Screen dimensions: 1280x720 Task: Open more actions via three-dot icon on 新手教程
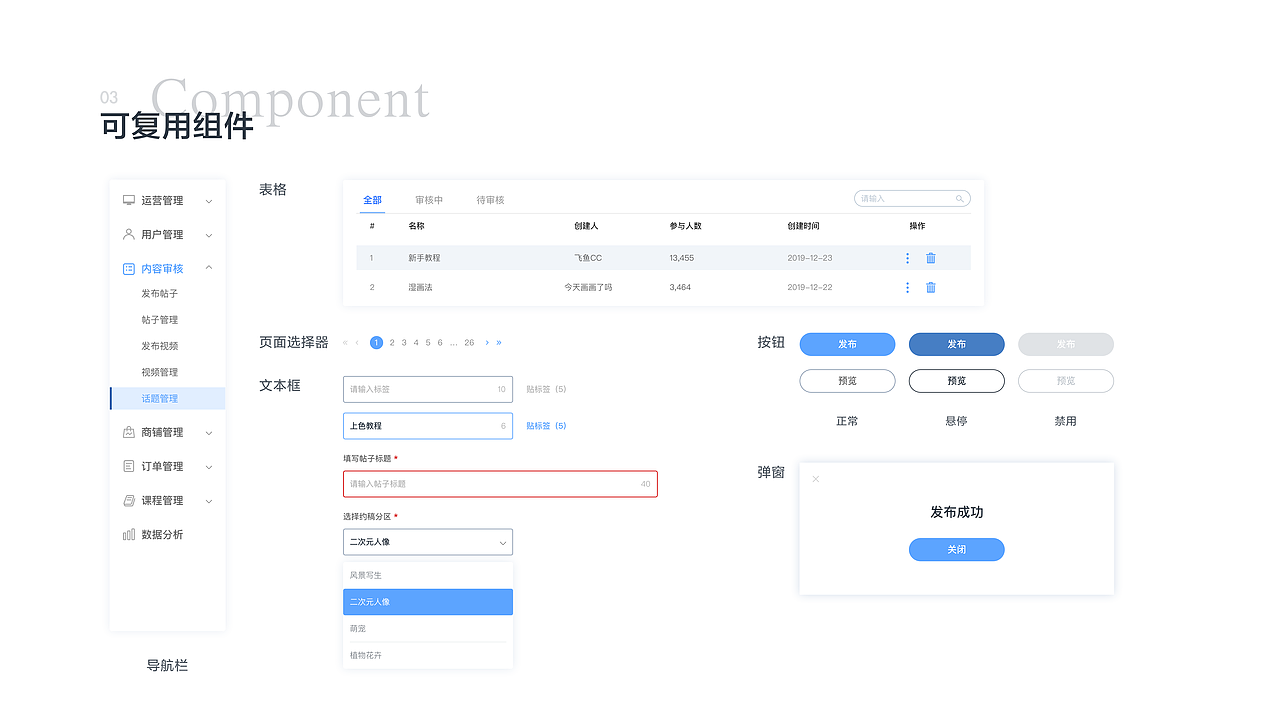907,257
